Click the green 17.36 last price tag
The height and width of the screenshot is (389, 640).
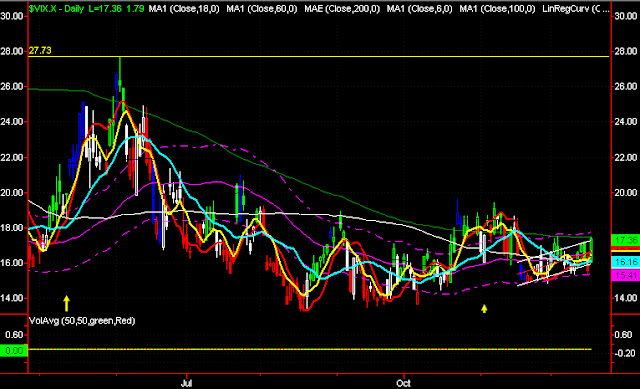pos(625,240)
